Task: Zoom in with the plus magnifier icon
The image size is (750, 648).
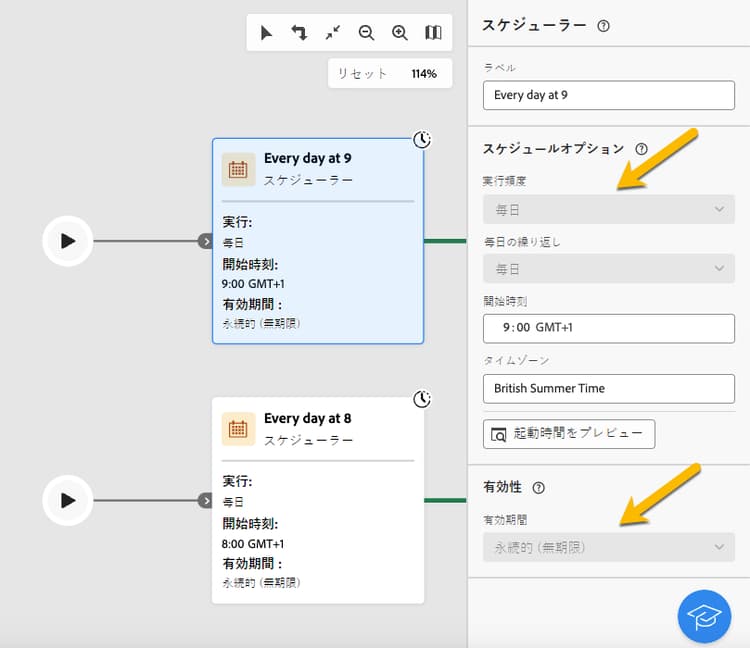Action: (400, 33)
